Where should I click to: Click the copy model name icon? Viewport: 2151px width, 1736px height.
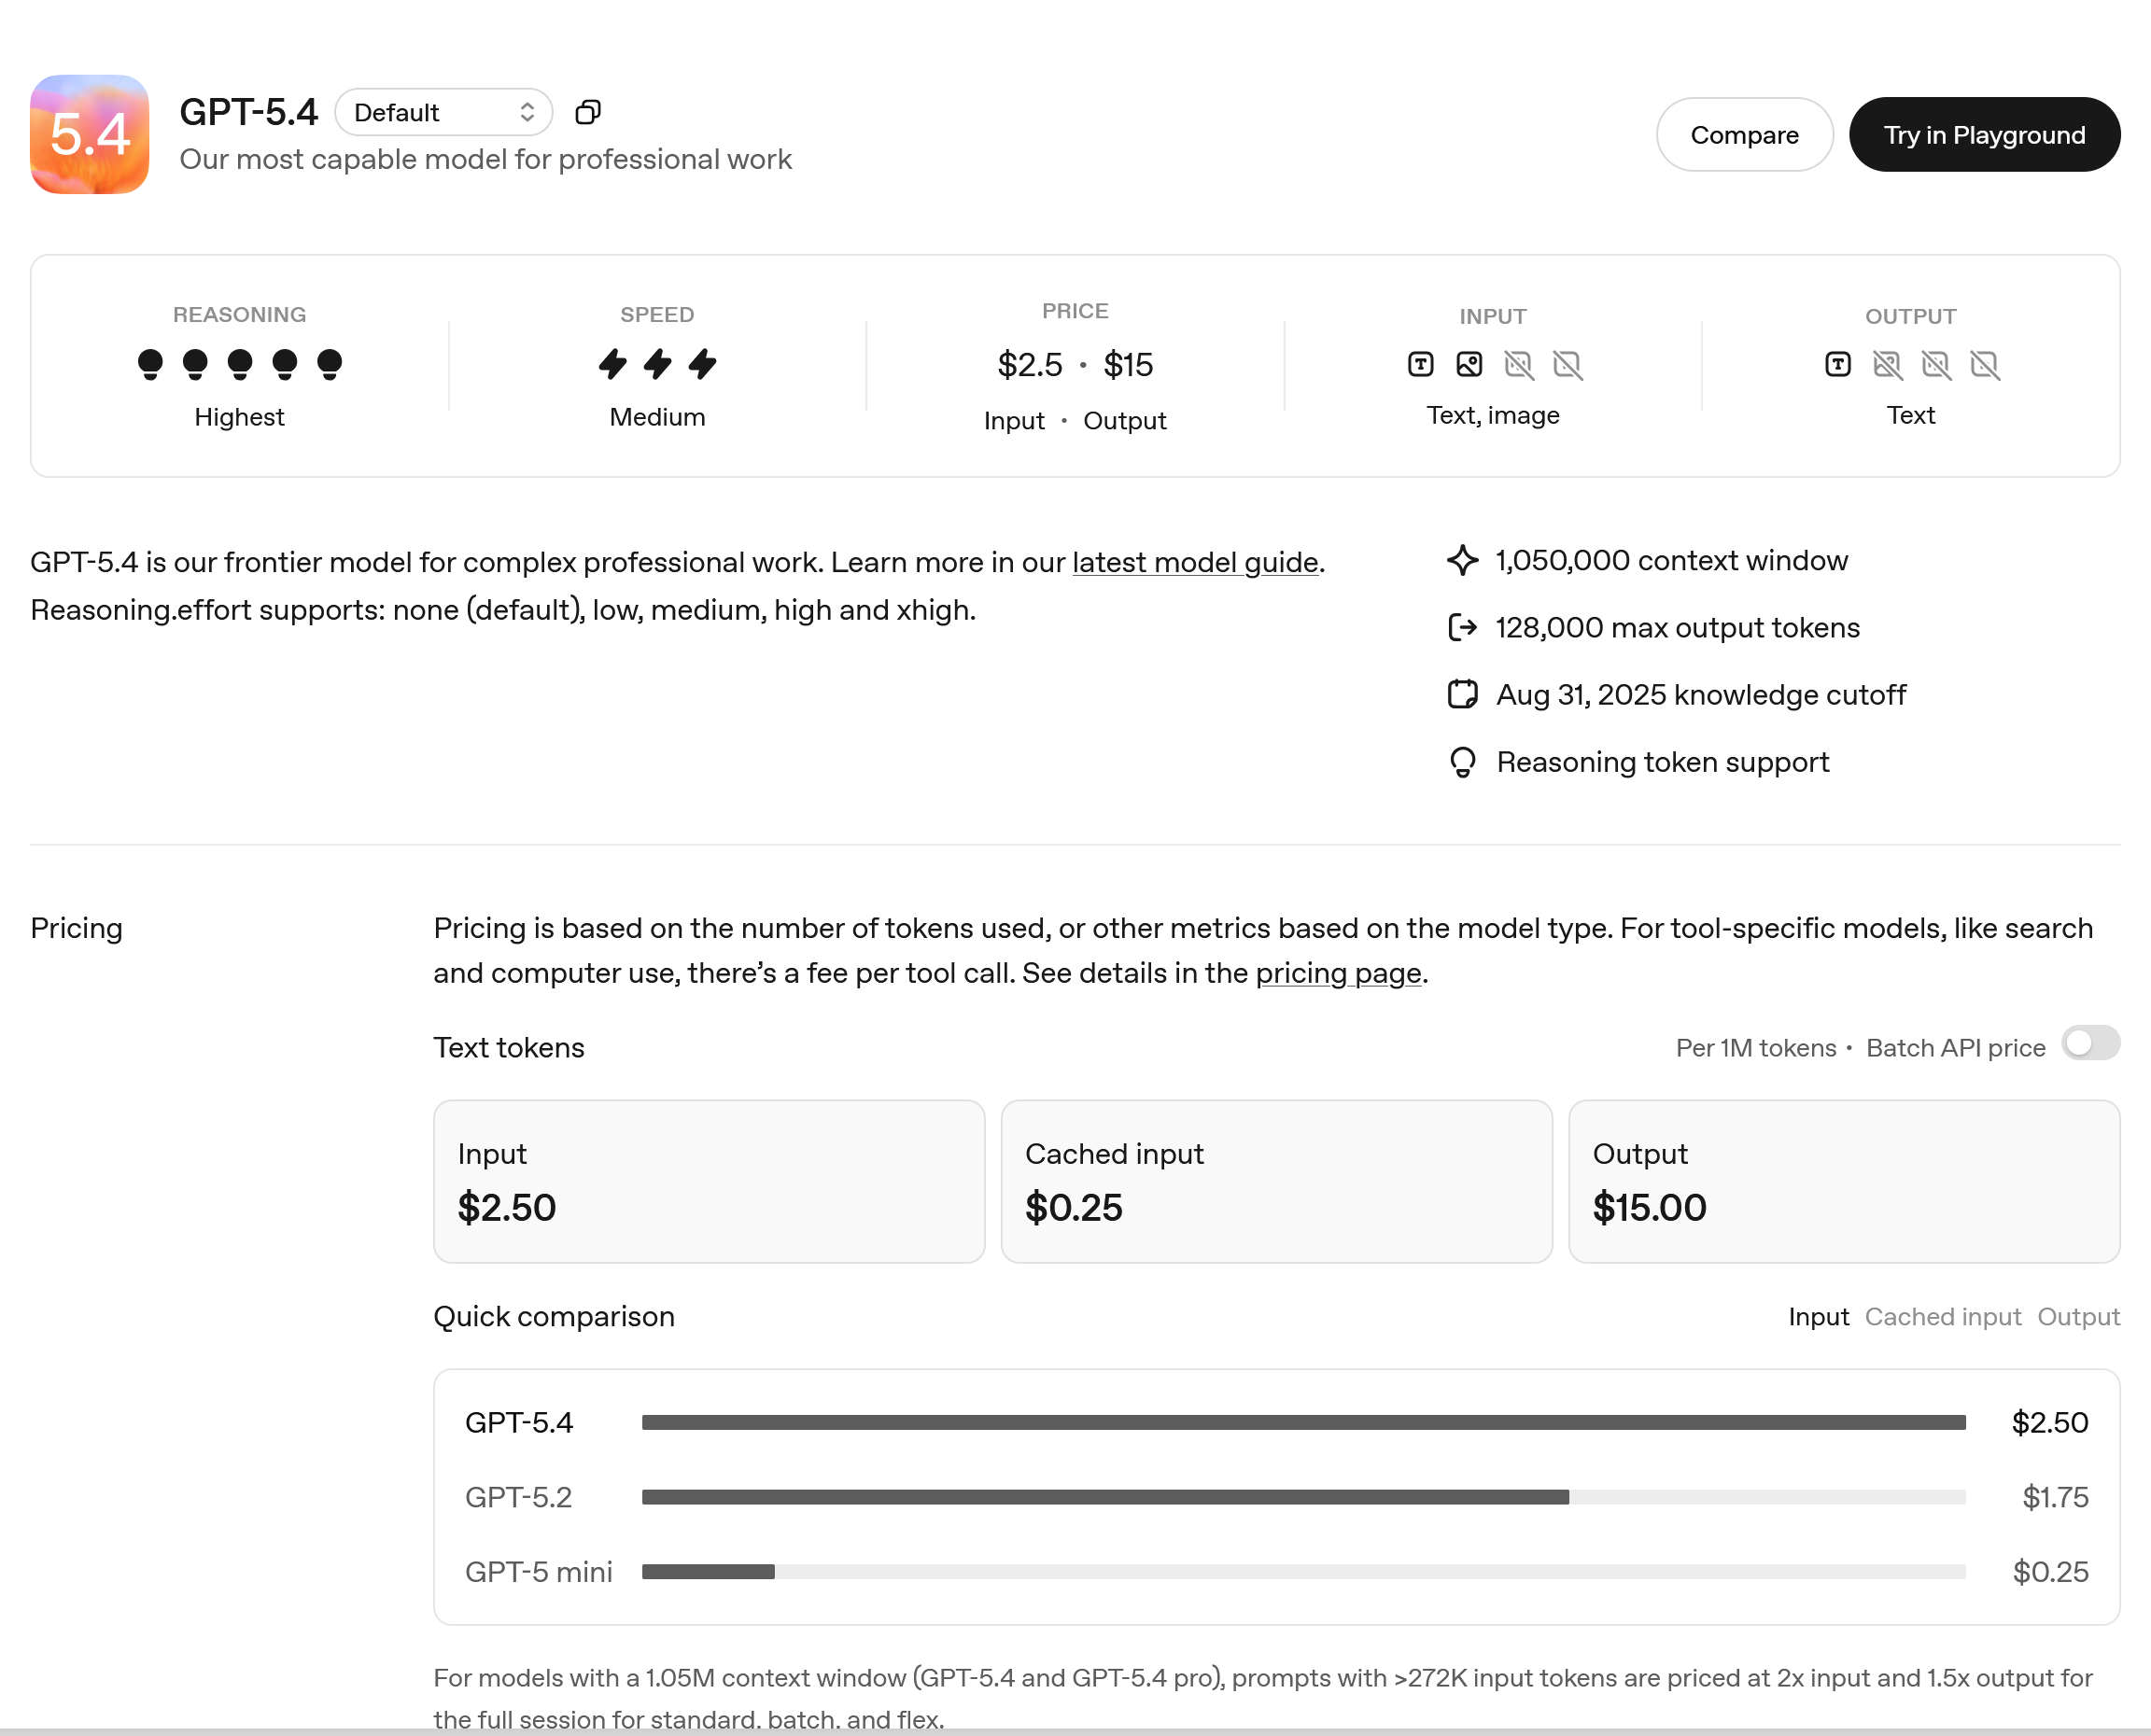click(x=588, y=112)
